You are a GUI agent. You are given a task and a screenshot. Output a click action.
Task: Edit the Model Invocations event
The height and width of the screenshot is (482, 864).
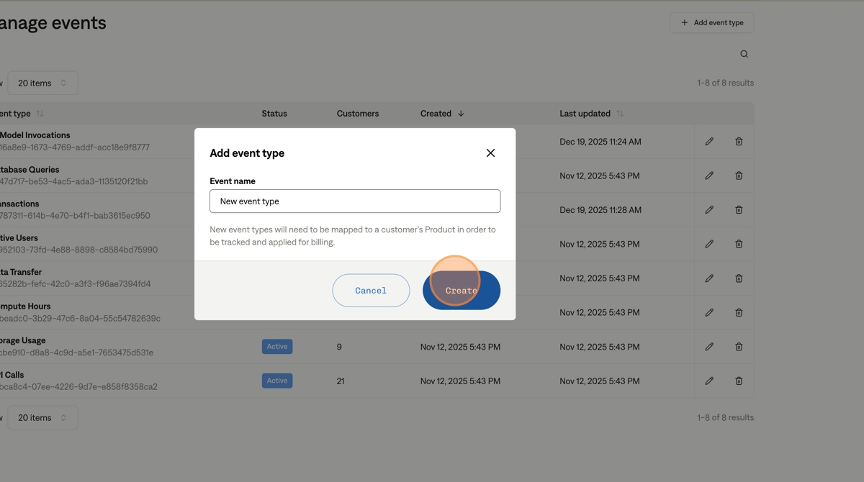click(709, 141)
